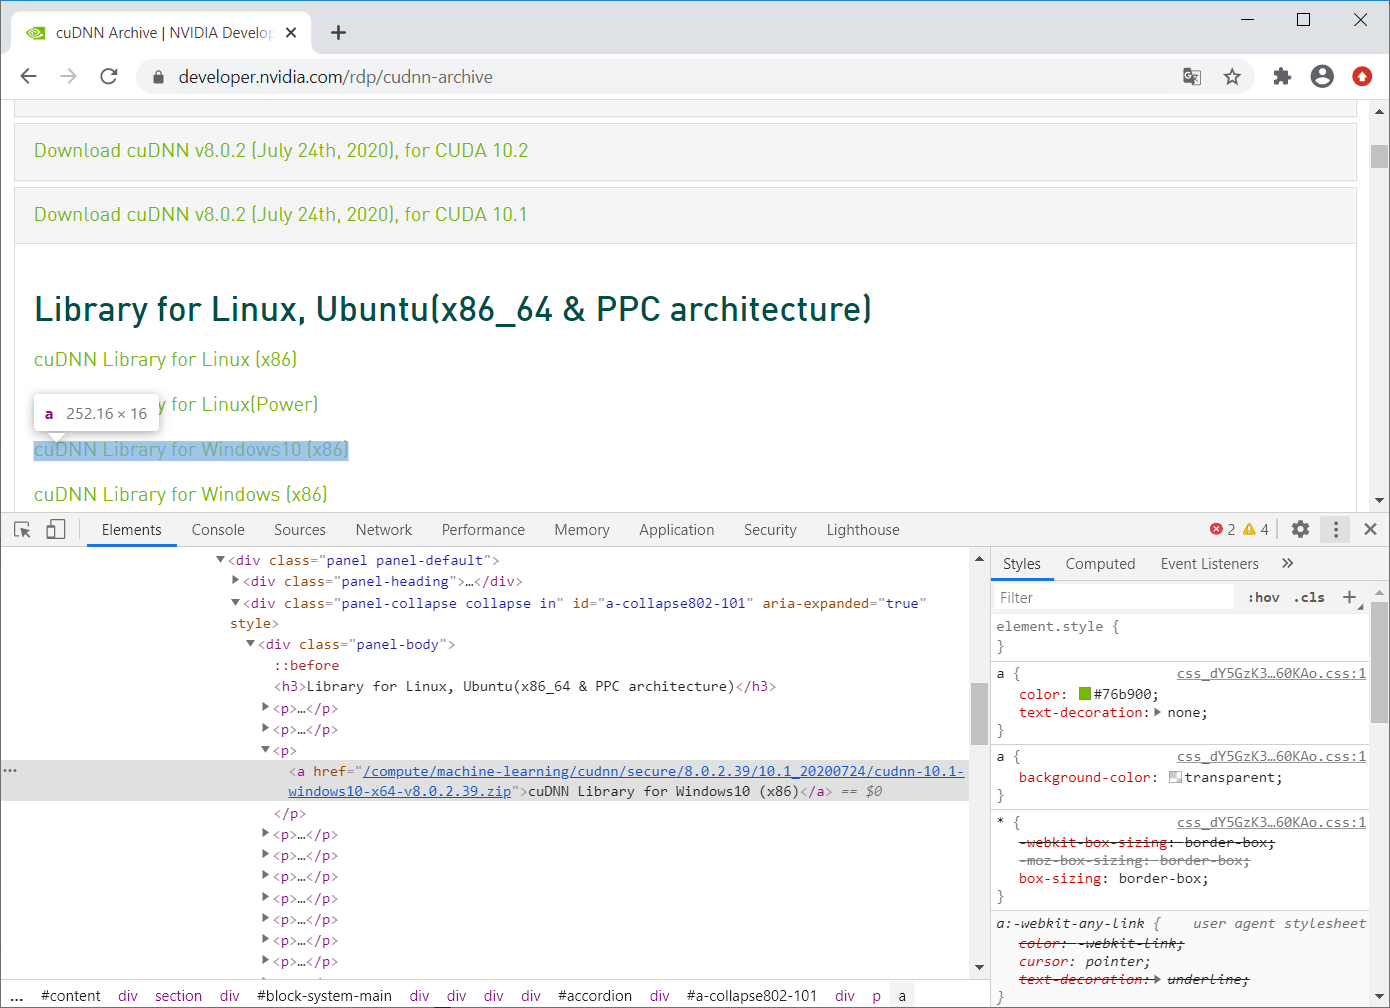Image resolution: width=1390 pixels, height=1008 pixels.
Task: Close the cuDNN Archive tab
Action: [291, 33]
